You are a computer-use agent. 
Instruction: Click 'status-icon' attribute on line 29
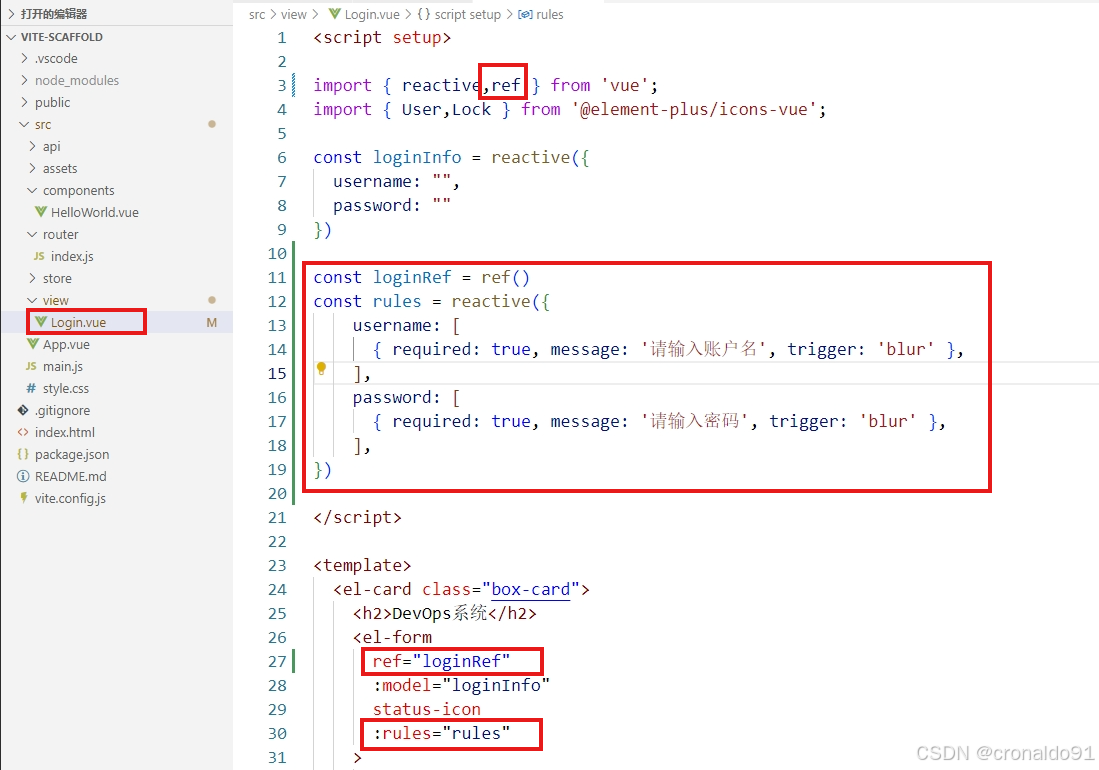(x=427, y=709)
